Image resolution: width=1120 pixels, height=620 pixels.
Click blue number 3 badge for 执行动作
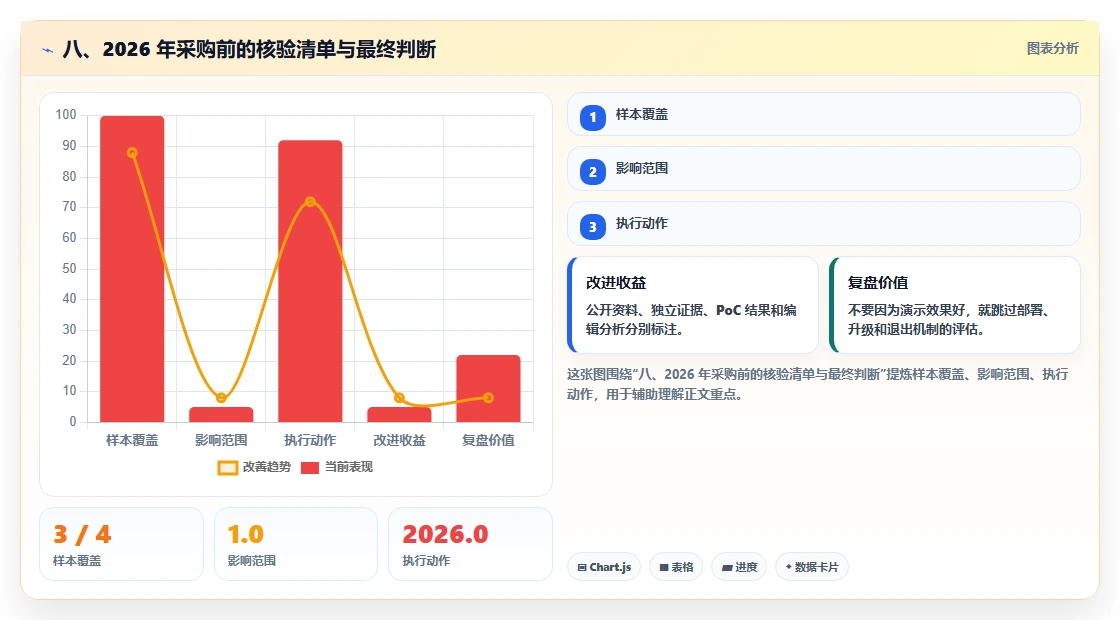tap(593, 226)
